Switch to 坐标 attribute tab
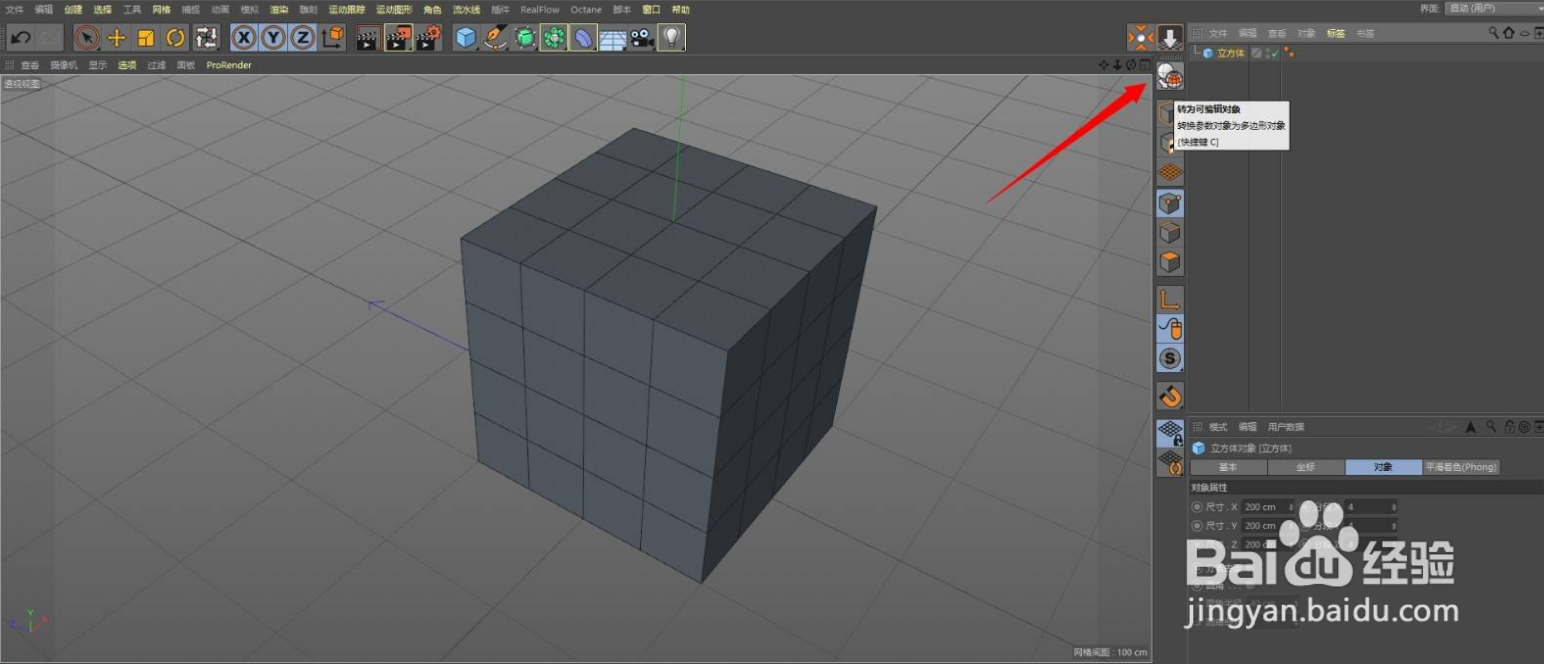 click(x=1306, y=467)
